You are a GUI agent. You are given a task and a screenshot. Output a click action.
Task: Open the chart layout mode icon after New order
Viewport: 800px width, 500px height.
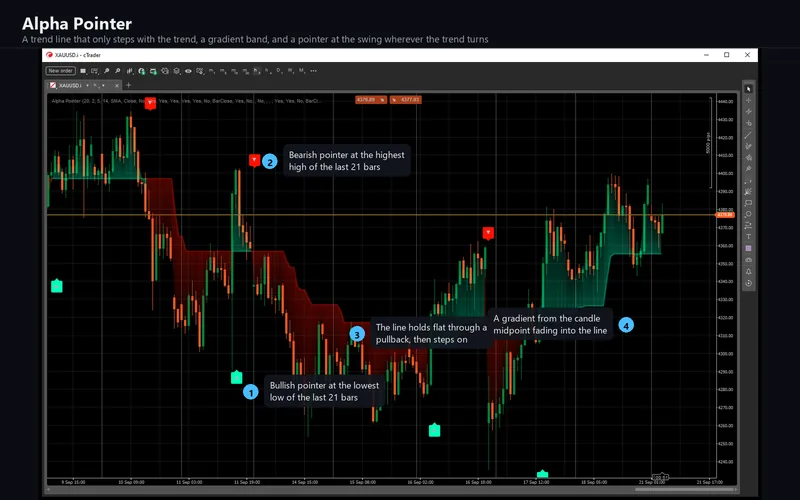click(83, 71)
